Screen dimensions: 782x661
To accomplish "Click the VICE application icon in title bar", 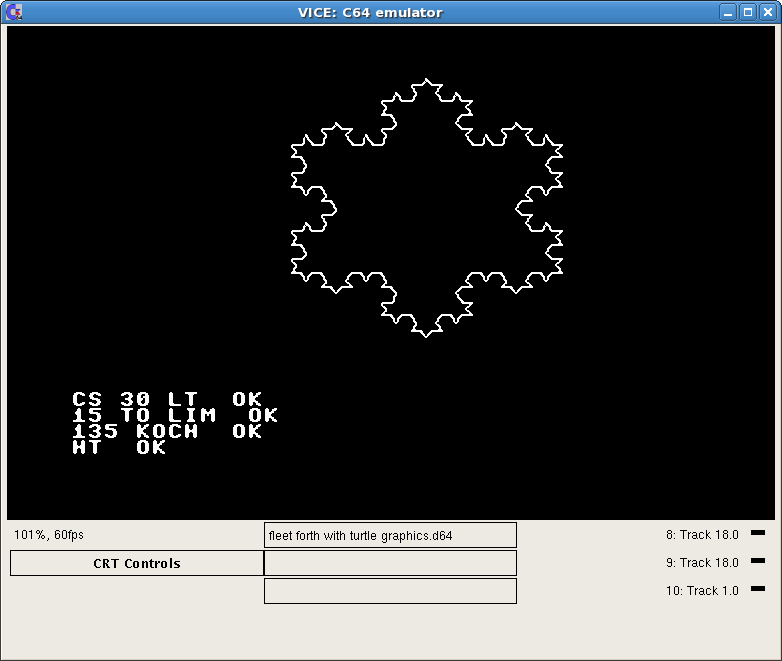I will coord(14,12).
